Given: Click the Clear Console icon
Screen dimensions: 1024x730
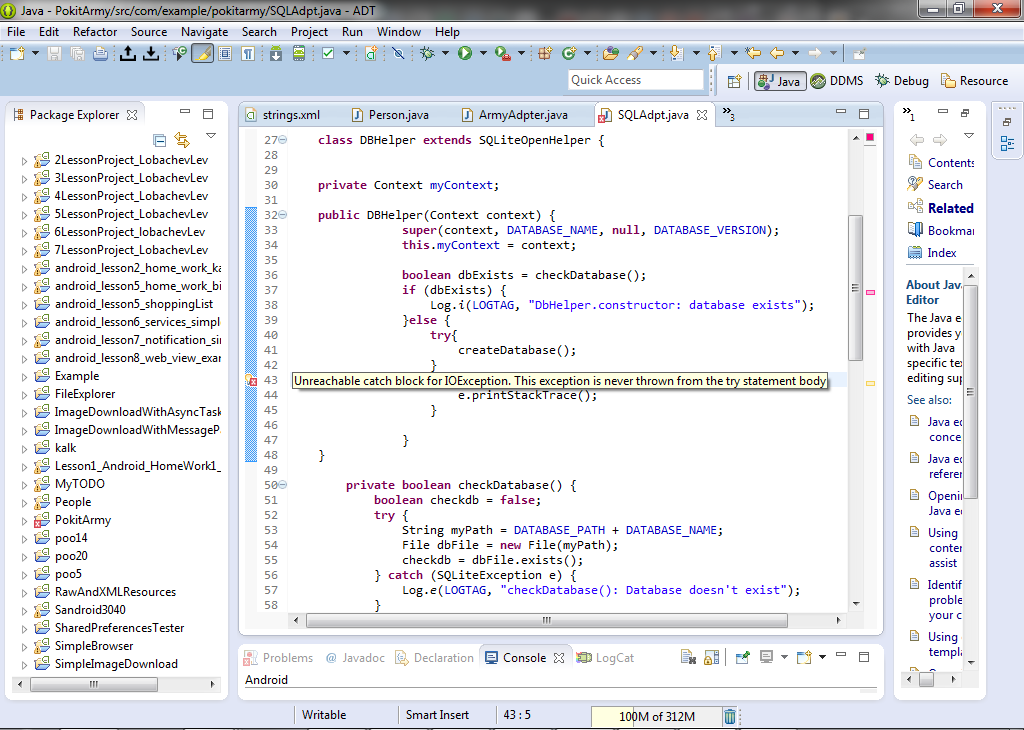Looking at the screenshot, I should tap(688, 658).
